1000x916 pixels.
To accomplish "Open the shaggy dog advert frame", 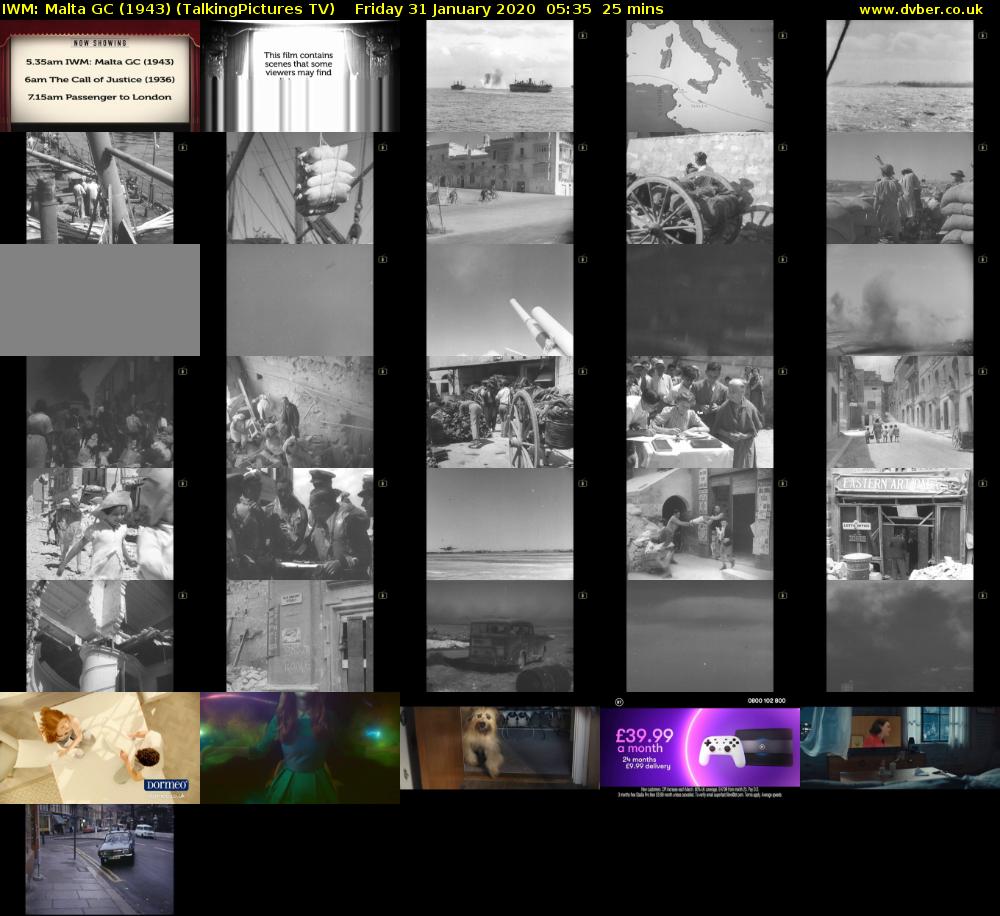I will point(499,748).
